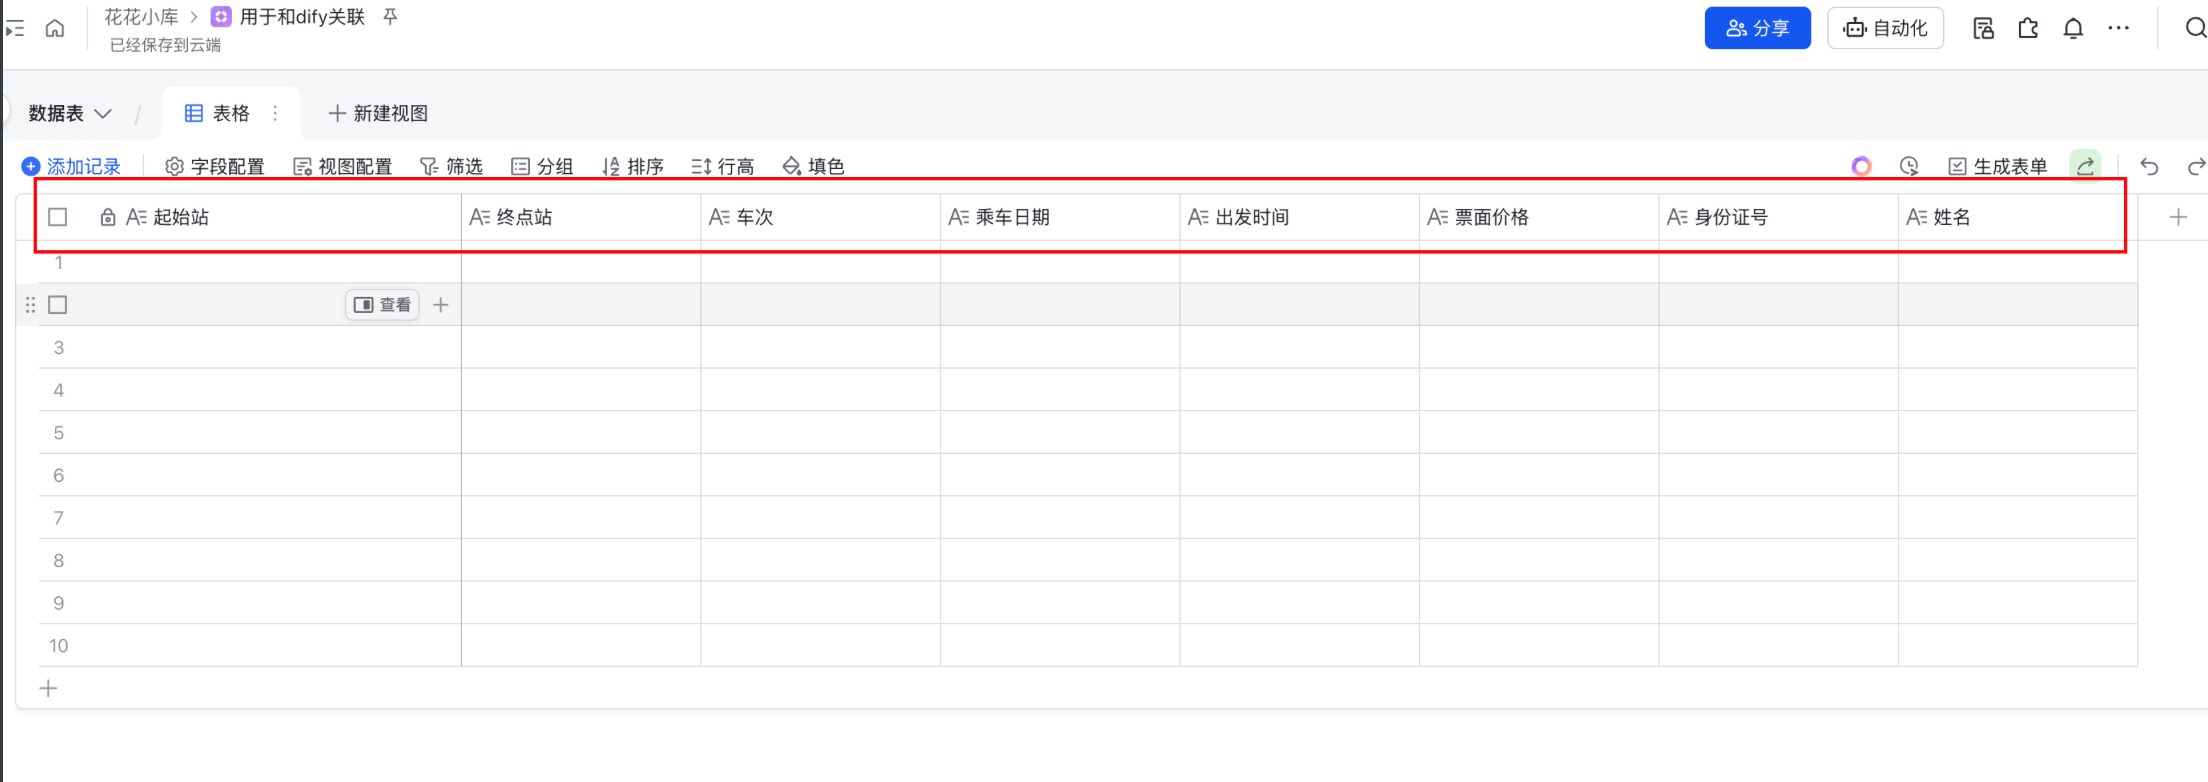
Task: Open the more options ellipsis menu
Action: click(x=2118, y=28)
